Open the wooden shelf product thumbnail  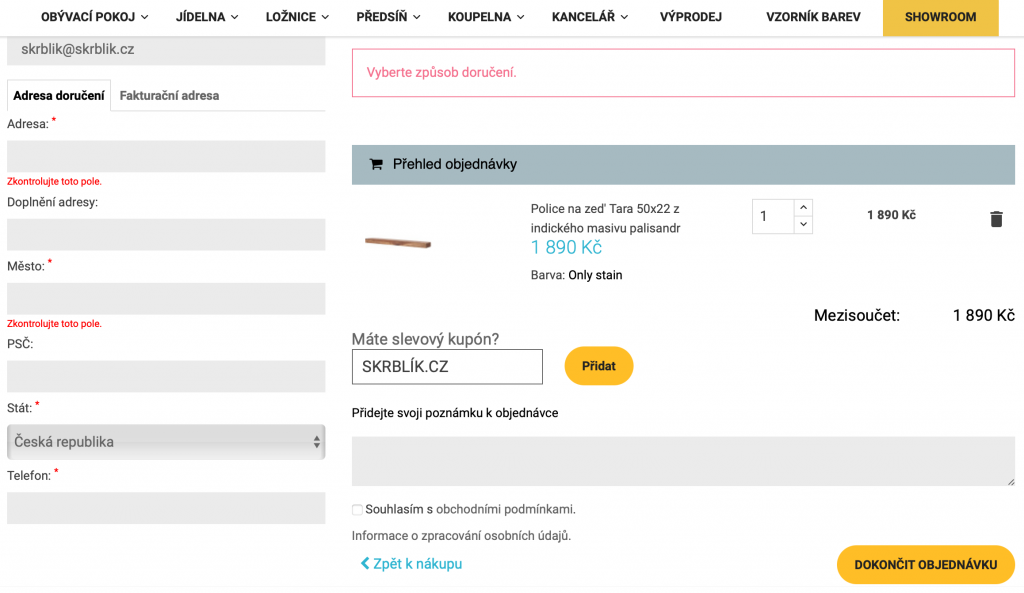click(x=398, y=243)
